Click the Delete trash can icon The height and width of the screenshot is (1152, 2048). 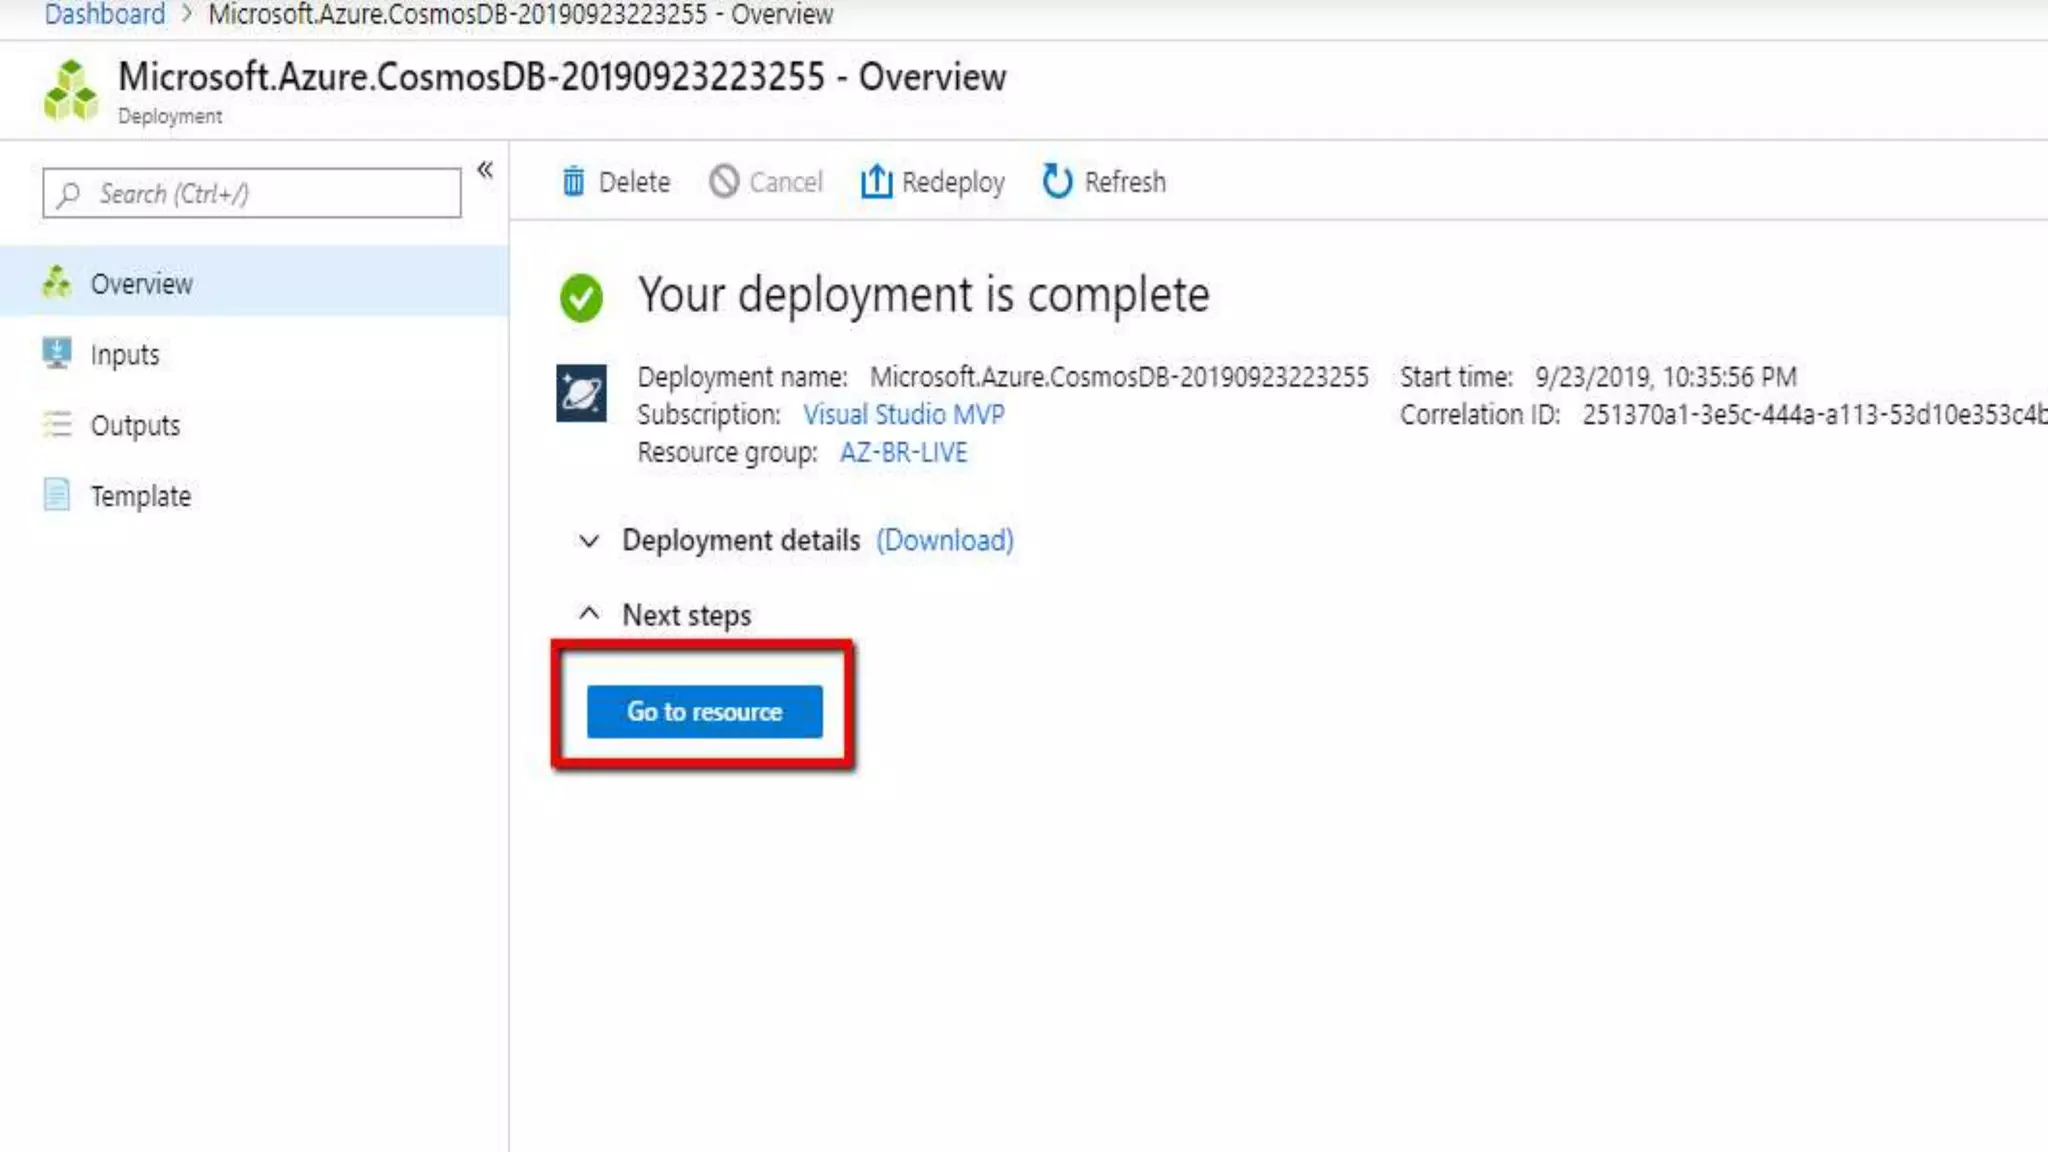(573, 182)
